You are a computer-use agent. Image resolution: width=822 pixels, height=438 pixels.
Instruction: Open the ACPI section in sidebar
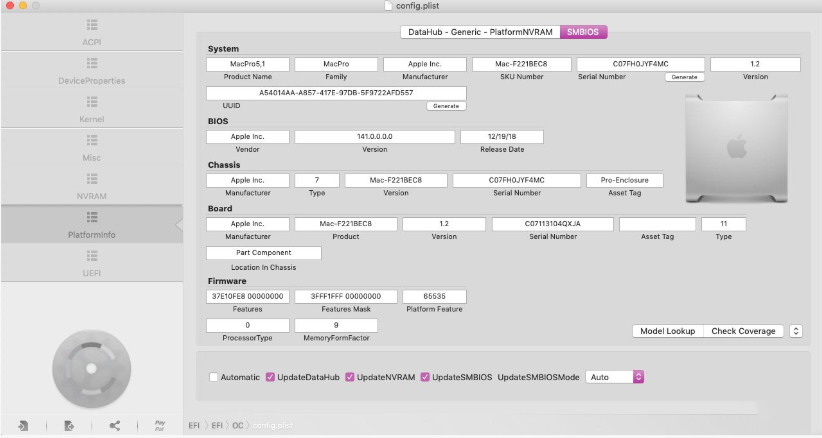pos(92,32)
